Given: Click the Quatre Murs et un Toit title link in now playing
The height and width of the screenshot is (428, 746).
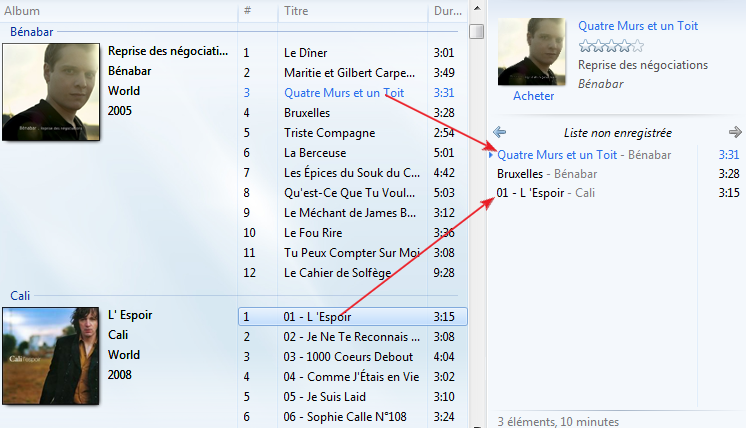Looking at the screenshot, I should tap(638, 26).
